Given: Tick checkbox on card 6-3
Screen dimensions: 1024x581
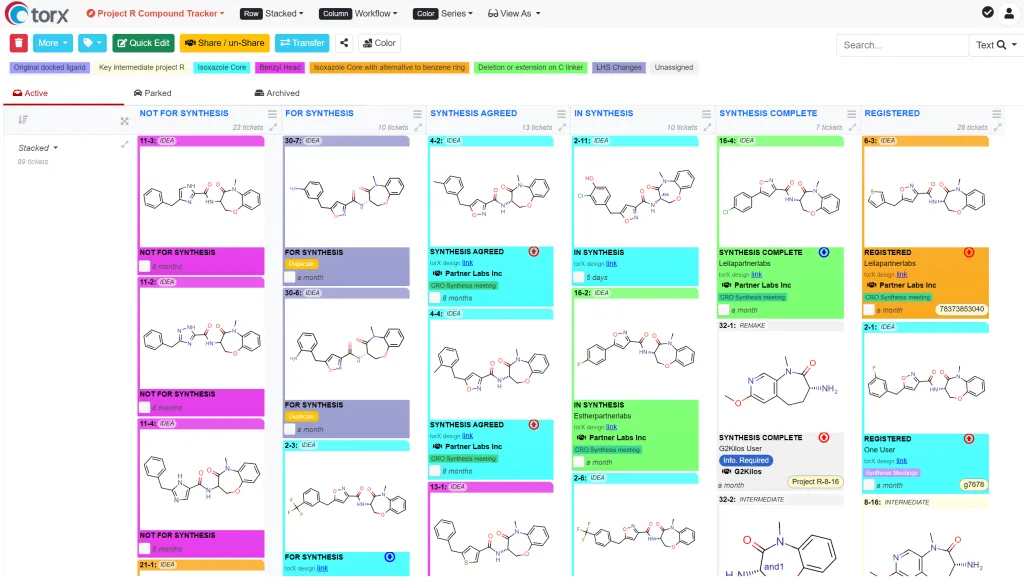Looking at the screenshot, I should [869, 309].
